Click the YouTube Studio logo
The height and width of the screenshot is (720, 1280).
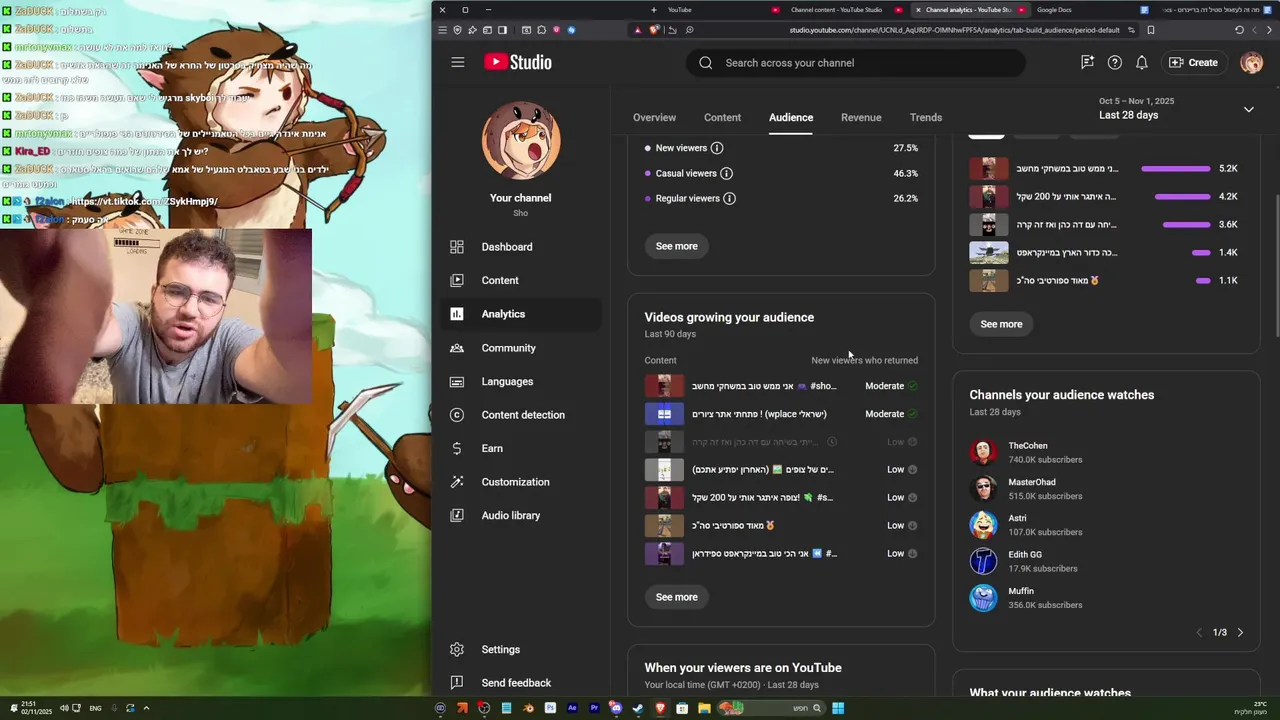click(x=518, y=62)
